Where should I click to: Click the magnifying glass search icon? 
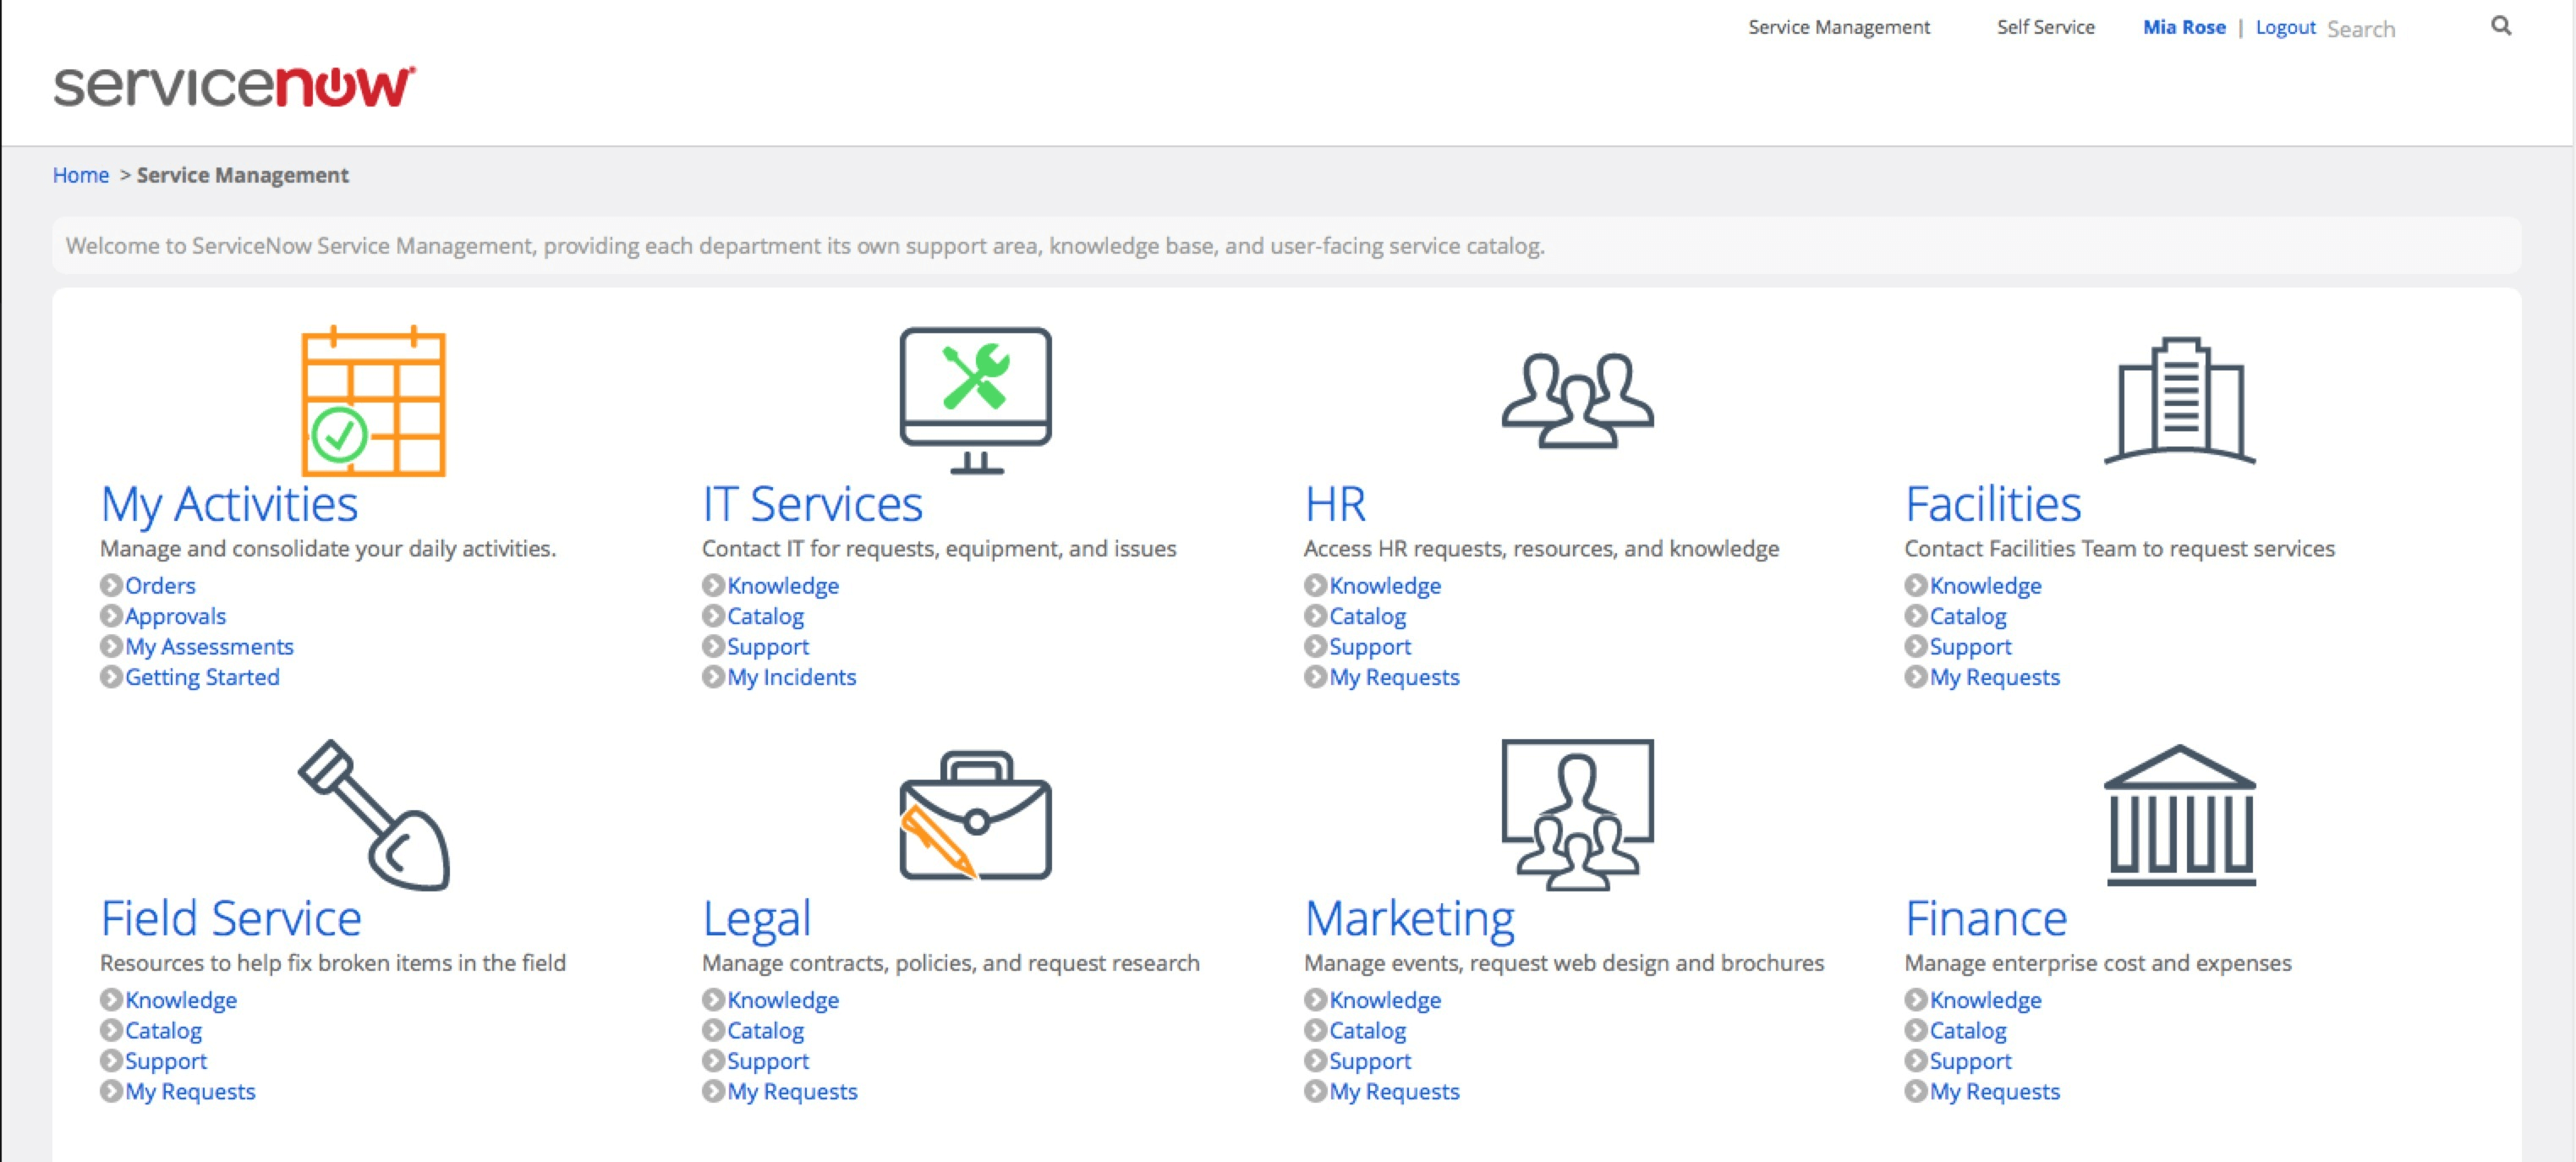(2500, 27)
